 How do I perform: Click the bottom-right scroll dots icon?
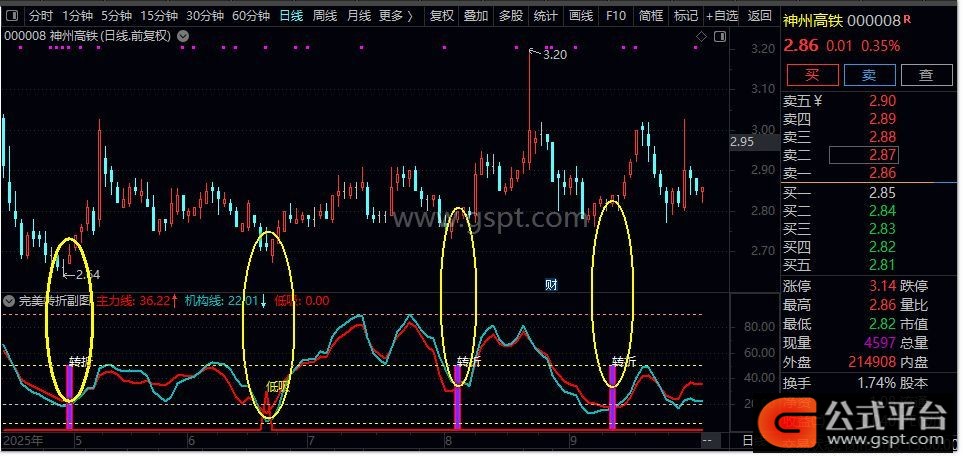pos(708,440)
